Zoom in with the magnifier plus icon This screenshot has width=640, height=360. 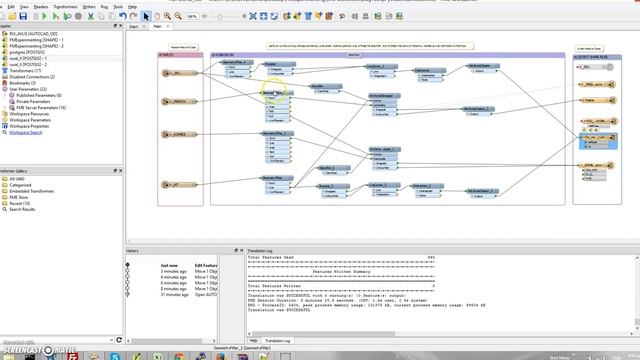[167, 16]
